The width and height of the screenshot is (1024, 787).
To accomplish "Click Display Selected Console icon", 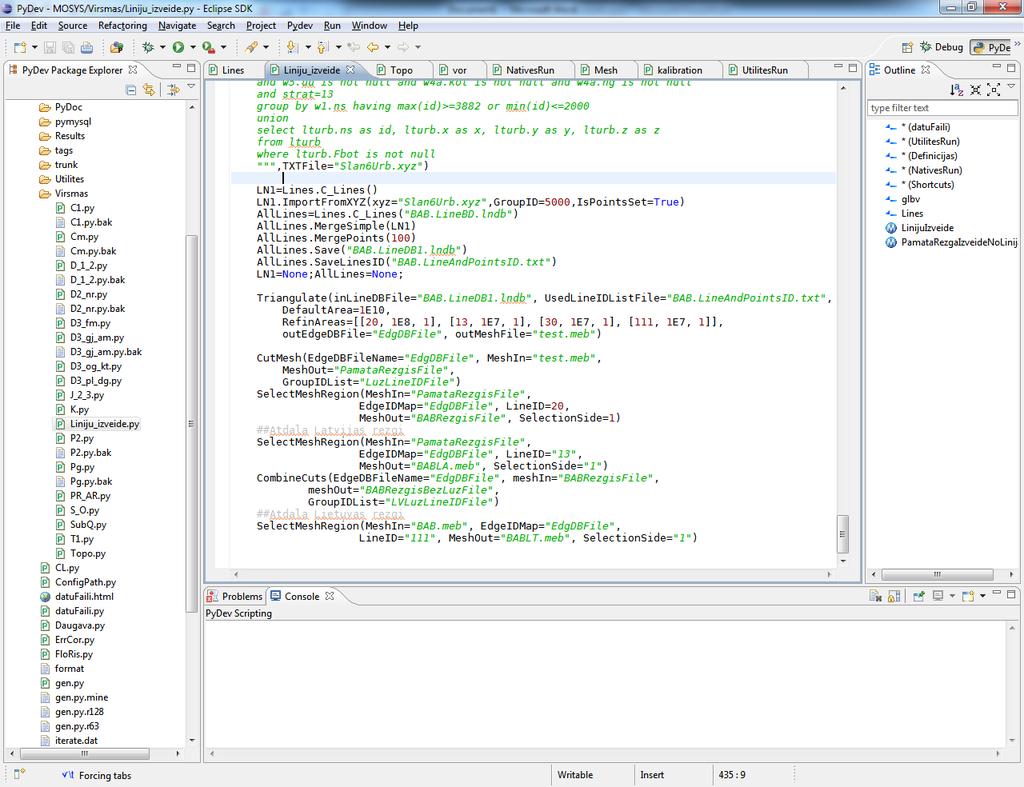I will (x=938, y=596).
